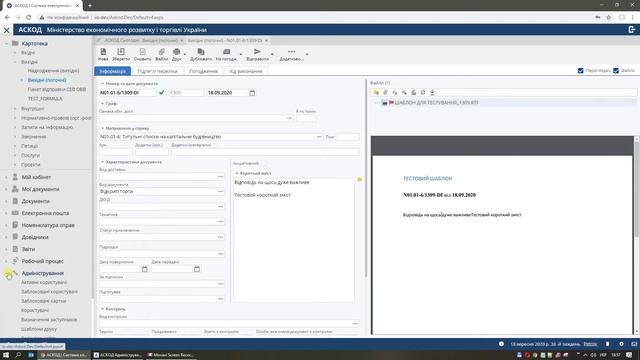Open dropdown arrow next to Друк
This screenshot has height=360, width=640.
click(x=185, y=54)
